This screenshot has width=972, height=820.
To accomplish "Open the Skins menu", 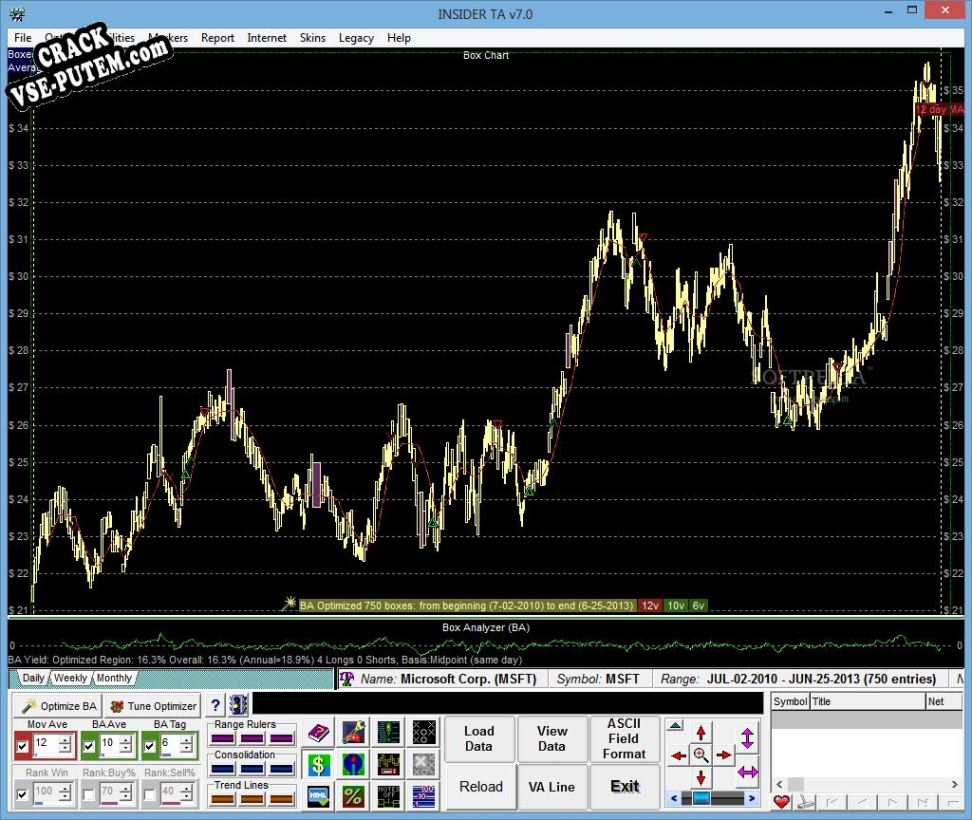I will [312, 38].
